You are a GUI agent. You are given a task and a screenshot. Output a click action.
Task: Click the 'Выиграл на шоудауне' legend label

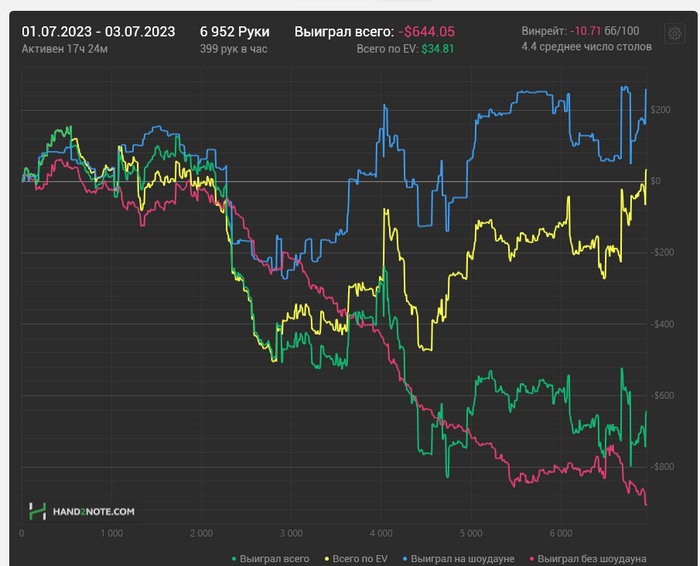(x=462, y=559)
